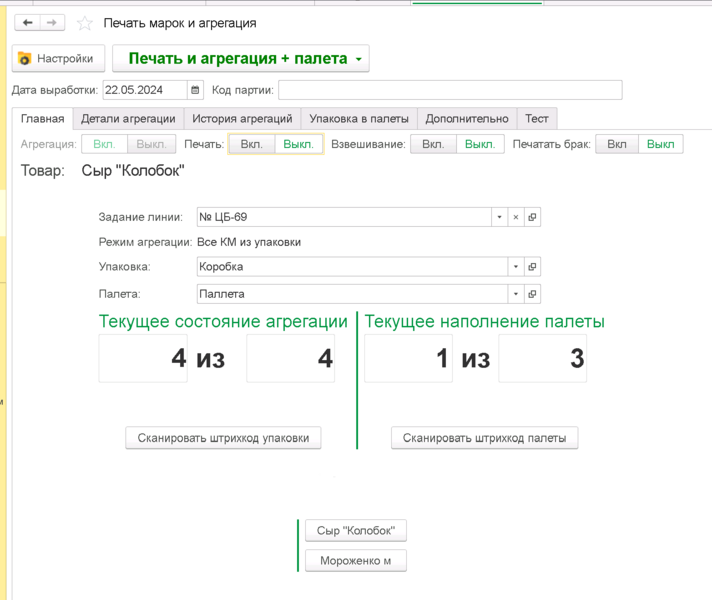Choose the Мороженко м product button
Image resolution: width=712 pixels, height=600 pixels.
(x=356, y=560)
